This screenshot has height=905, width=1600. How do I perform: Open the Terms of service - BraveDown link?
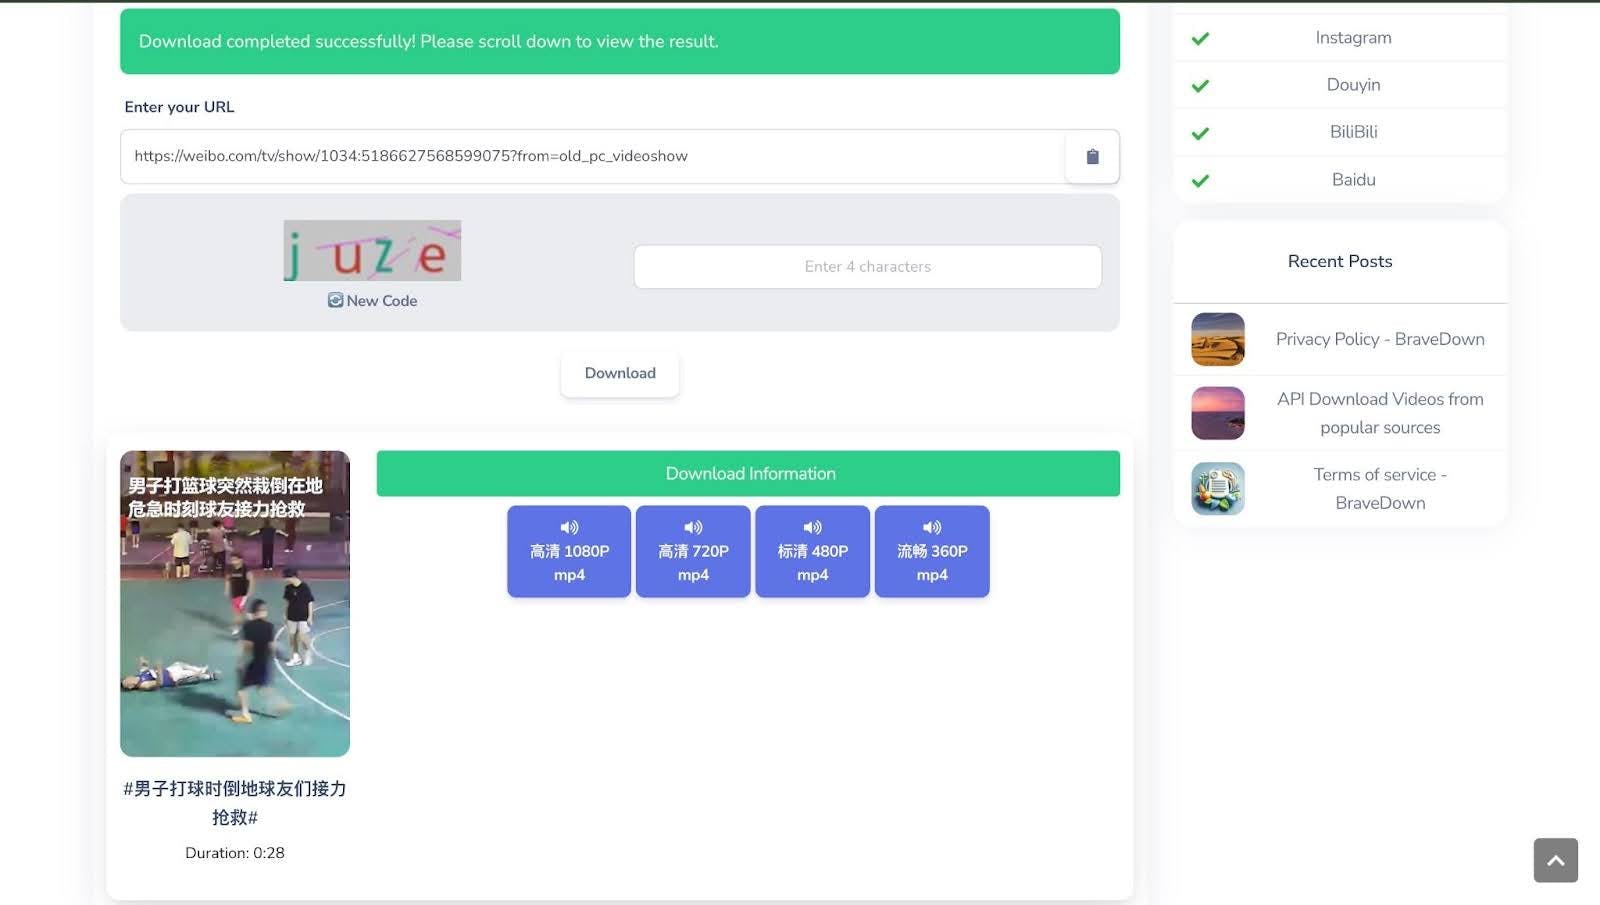(x=1380, y=488)
